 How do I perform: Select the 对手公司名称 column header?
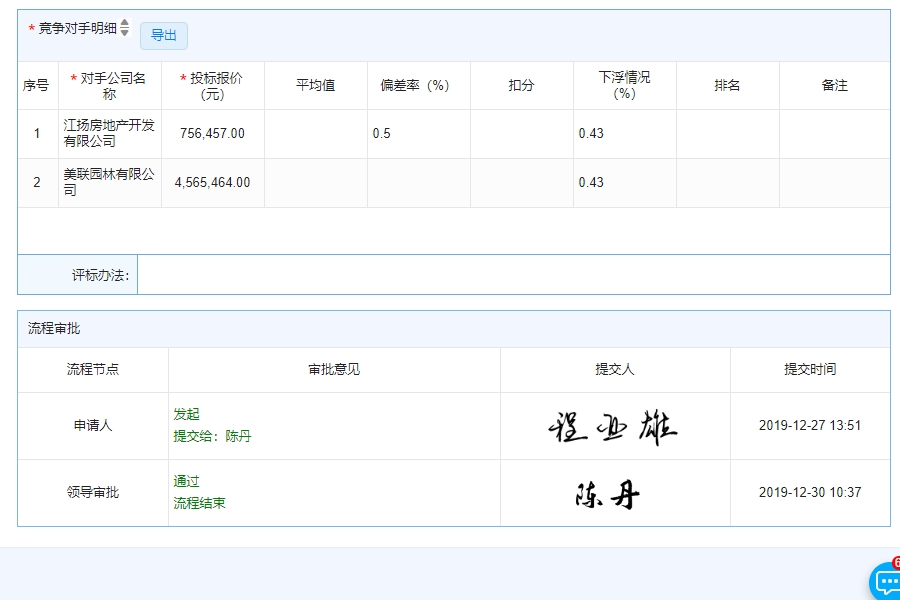pos(109,86)
